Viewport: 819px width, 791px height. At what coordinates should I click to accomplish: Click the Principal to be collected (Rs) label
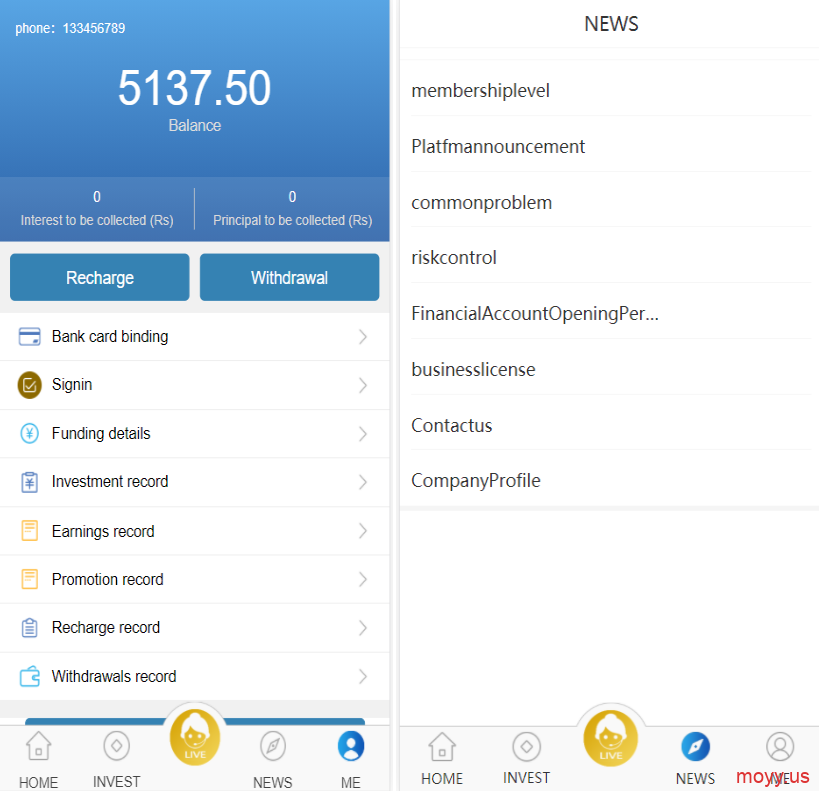(x=292, y=220)
